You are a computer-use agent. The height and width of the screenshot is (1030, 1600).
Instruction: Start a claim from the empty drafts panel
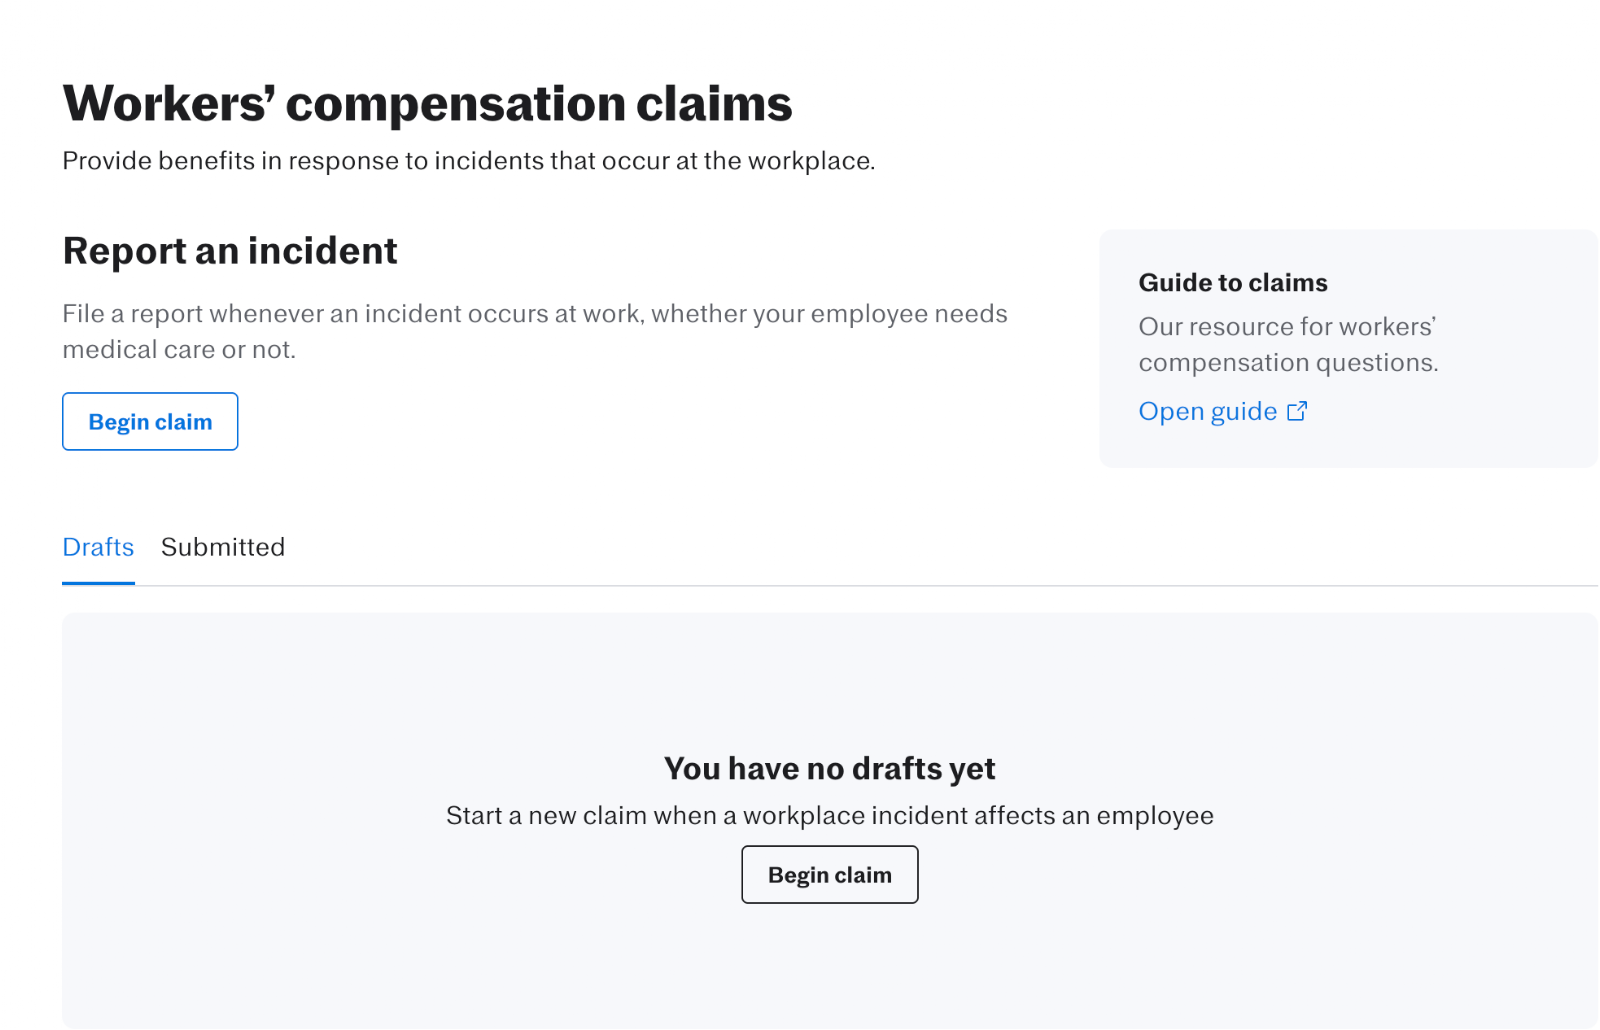click(x=829, y=875)
